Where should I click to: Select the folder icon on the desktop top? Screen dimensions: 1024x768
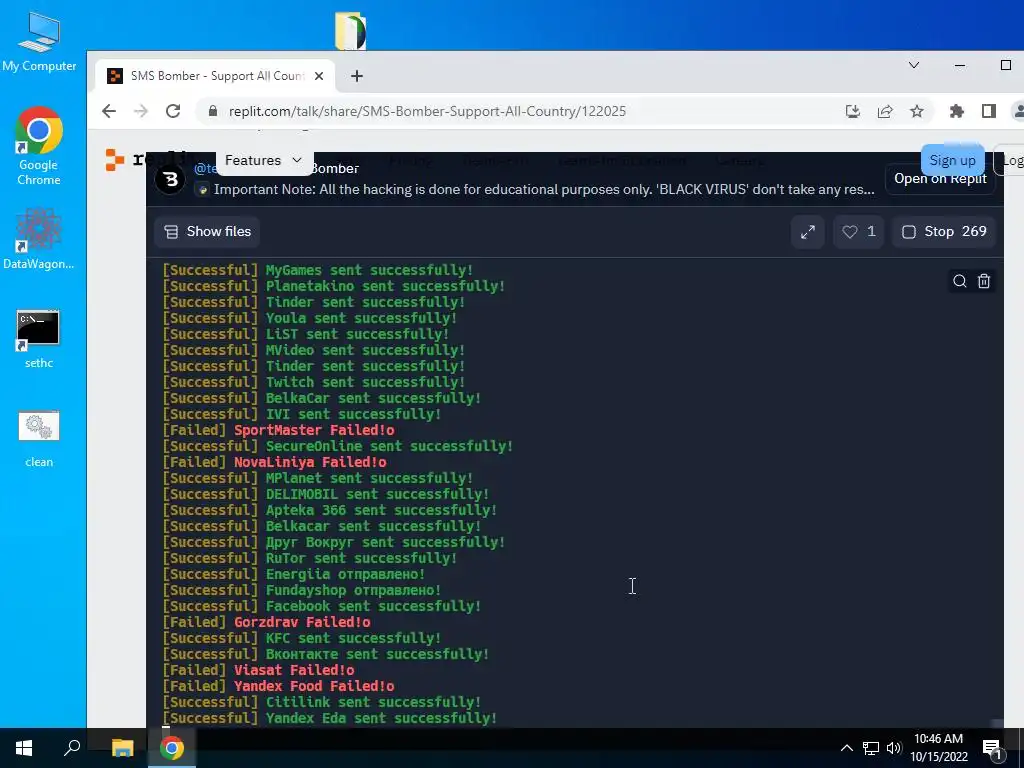pyautogui.click(x=351, y=31)
